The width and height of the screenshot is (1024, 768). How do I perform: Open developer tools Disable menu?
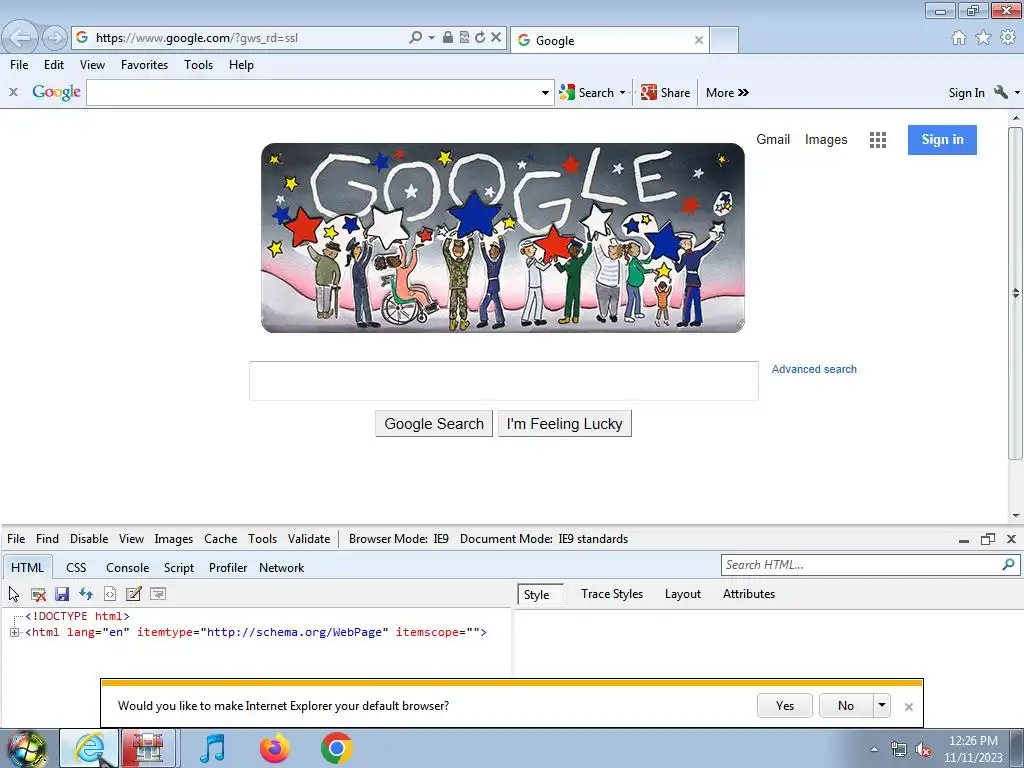[x=89, y=539]
